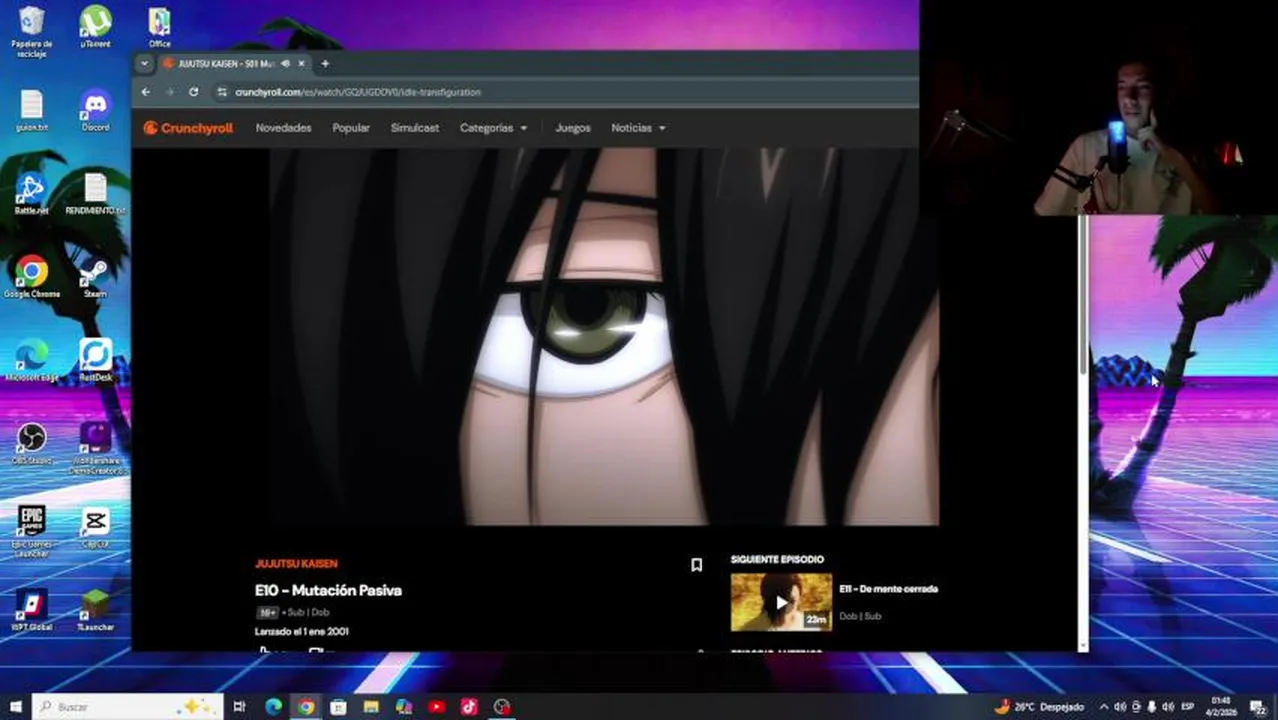Click the anime video player
1278x720 pixels.
click(x=604, y=336)
